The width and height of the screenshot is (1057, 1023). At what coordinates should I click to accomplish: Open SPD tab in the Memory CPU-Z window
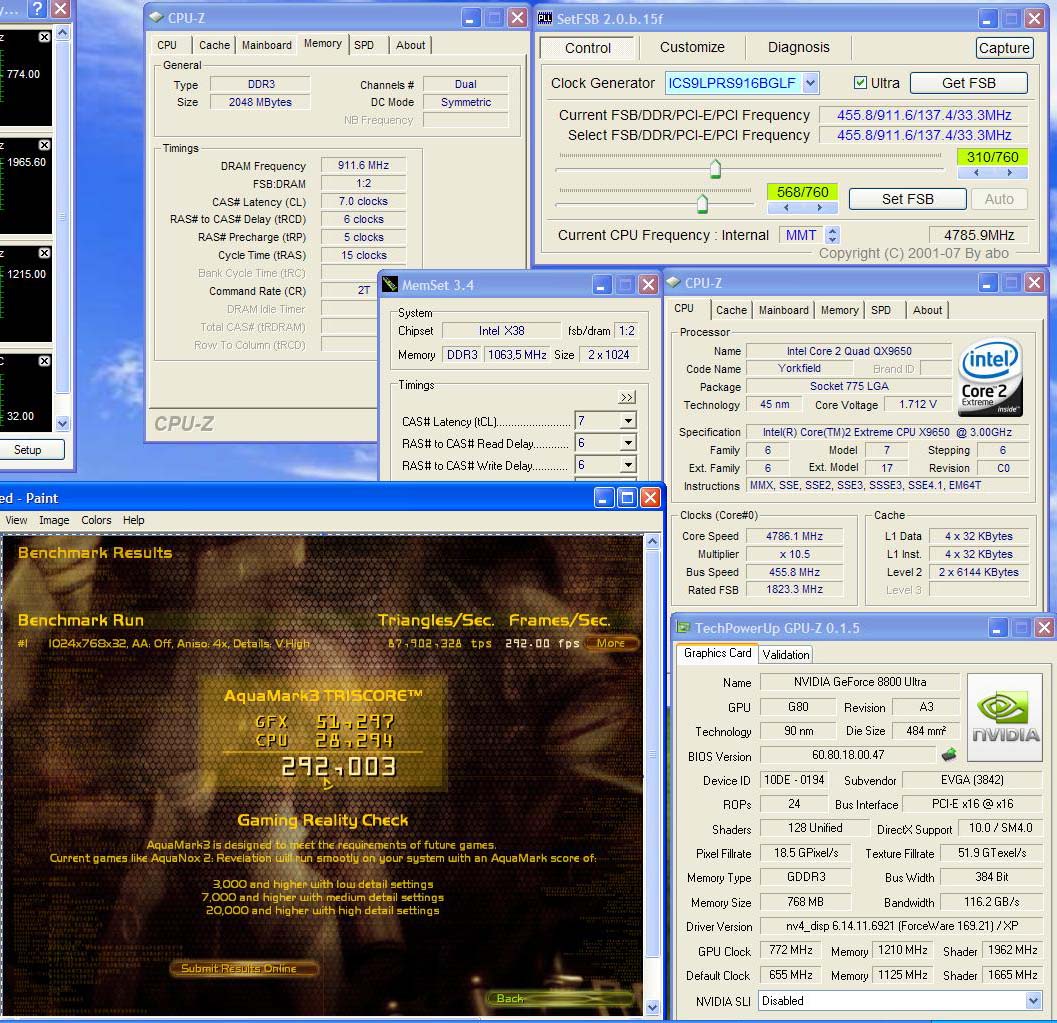tap(364, 45)
